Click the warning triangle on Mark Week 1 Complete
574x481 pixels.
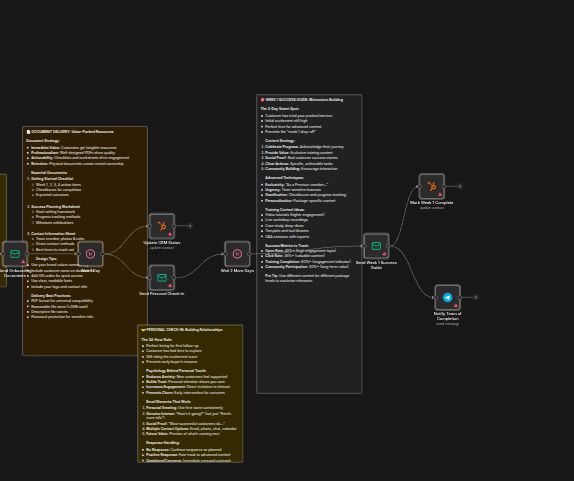(440, 194)
